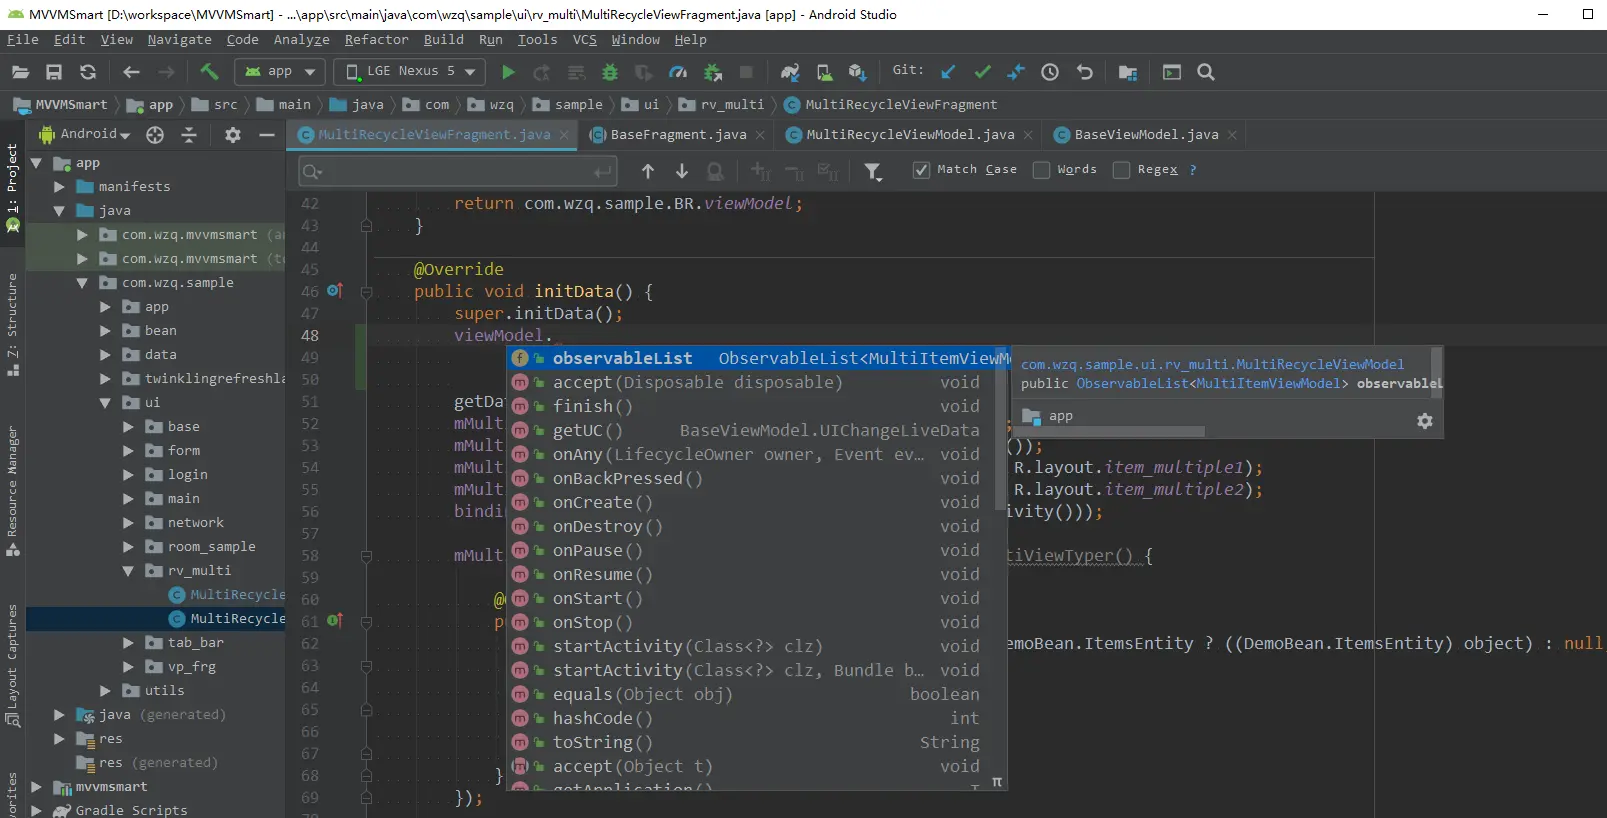The width and height of the screenshot is (1607, 818).
Task: Switch to BaseFragment.java tab
Action: (677, 135)
